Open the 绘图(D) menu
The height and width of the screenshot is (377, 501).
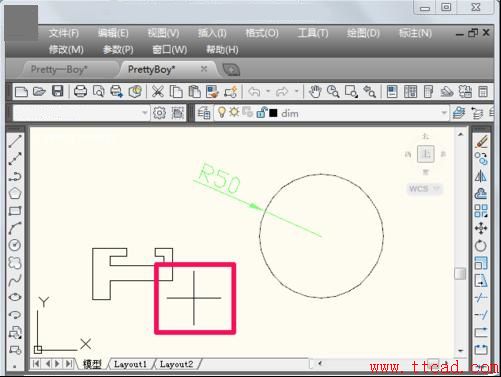pyautogui.click(x=363, y=33)
